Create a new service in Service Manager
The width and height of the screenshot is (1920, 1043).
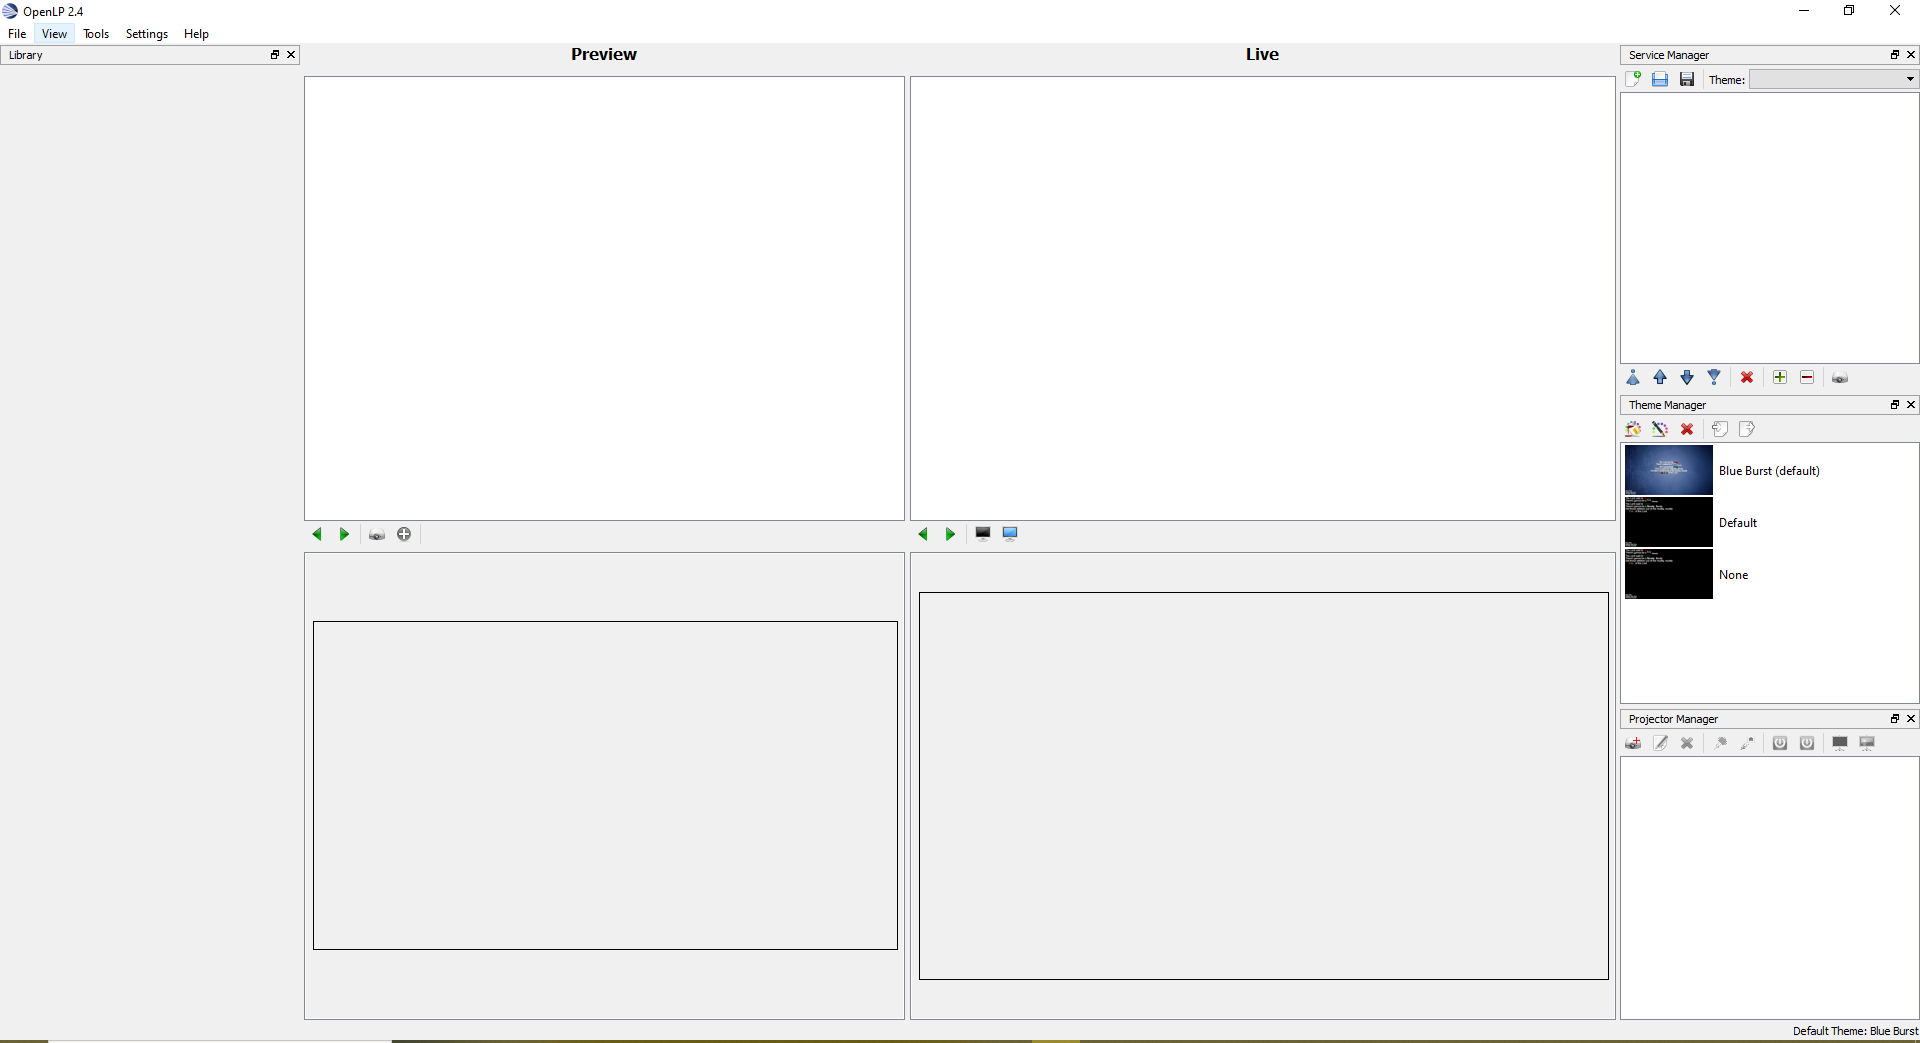pyautogui.click(x=1633, y=79)
